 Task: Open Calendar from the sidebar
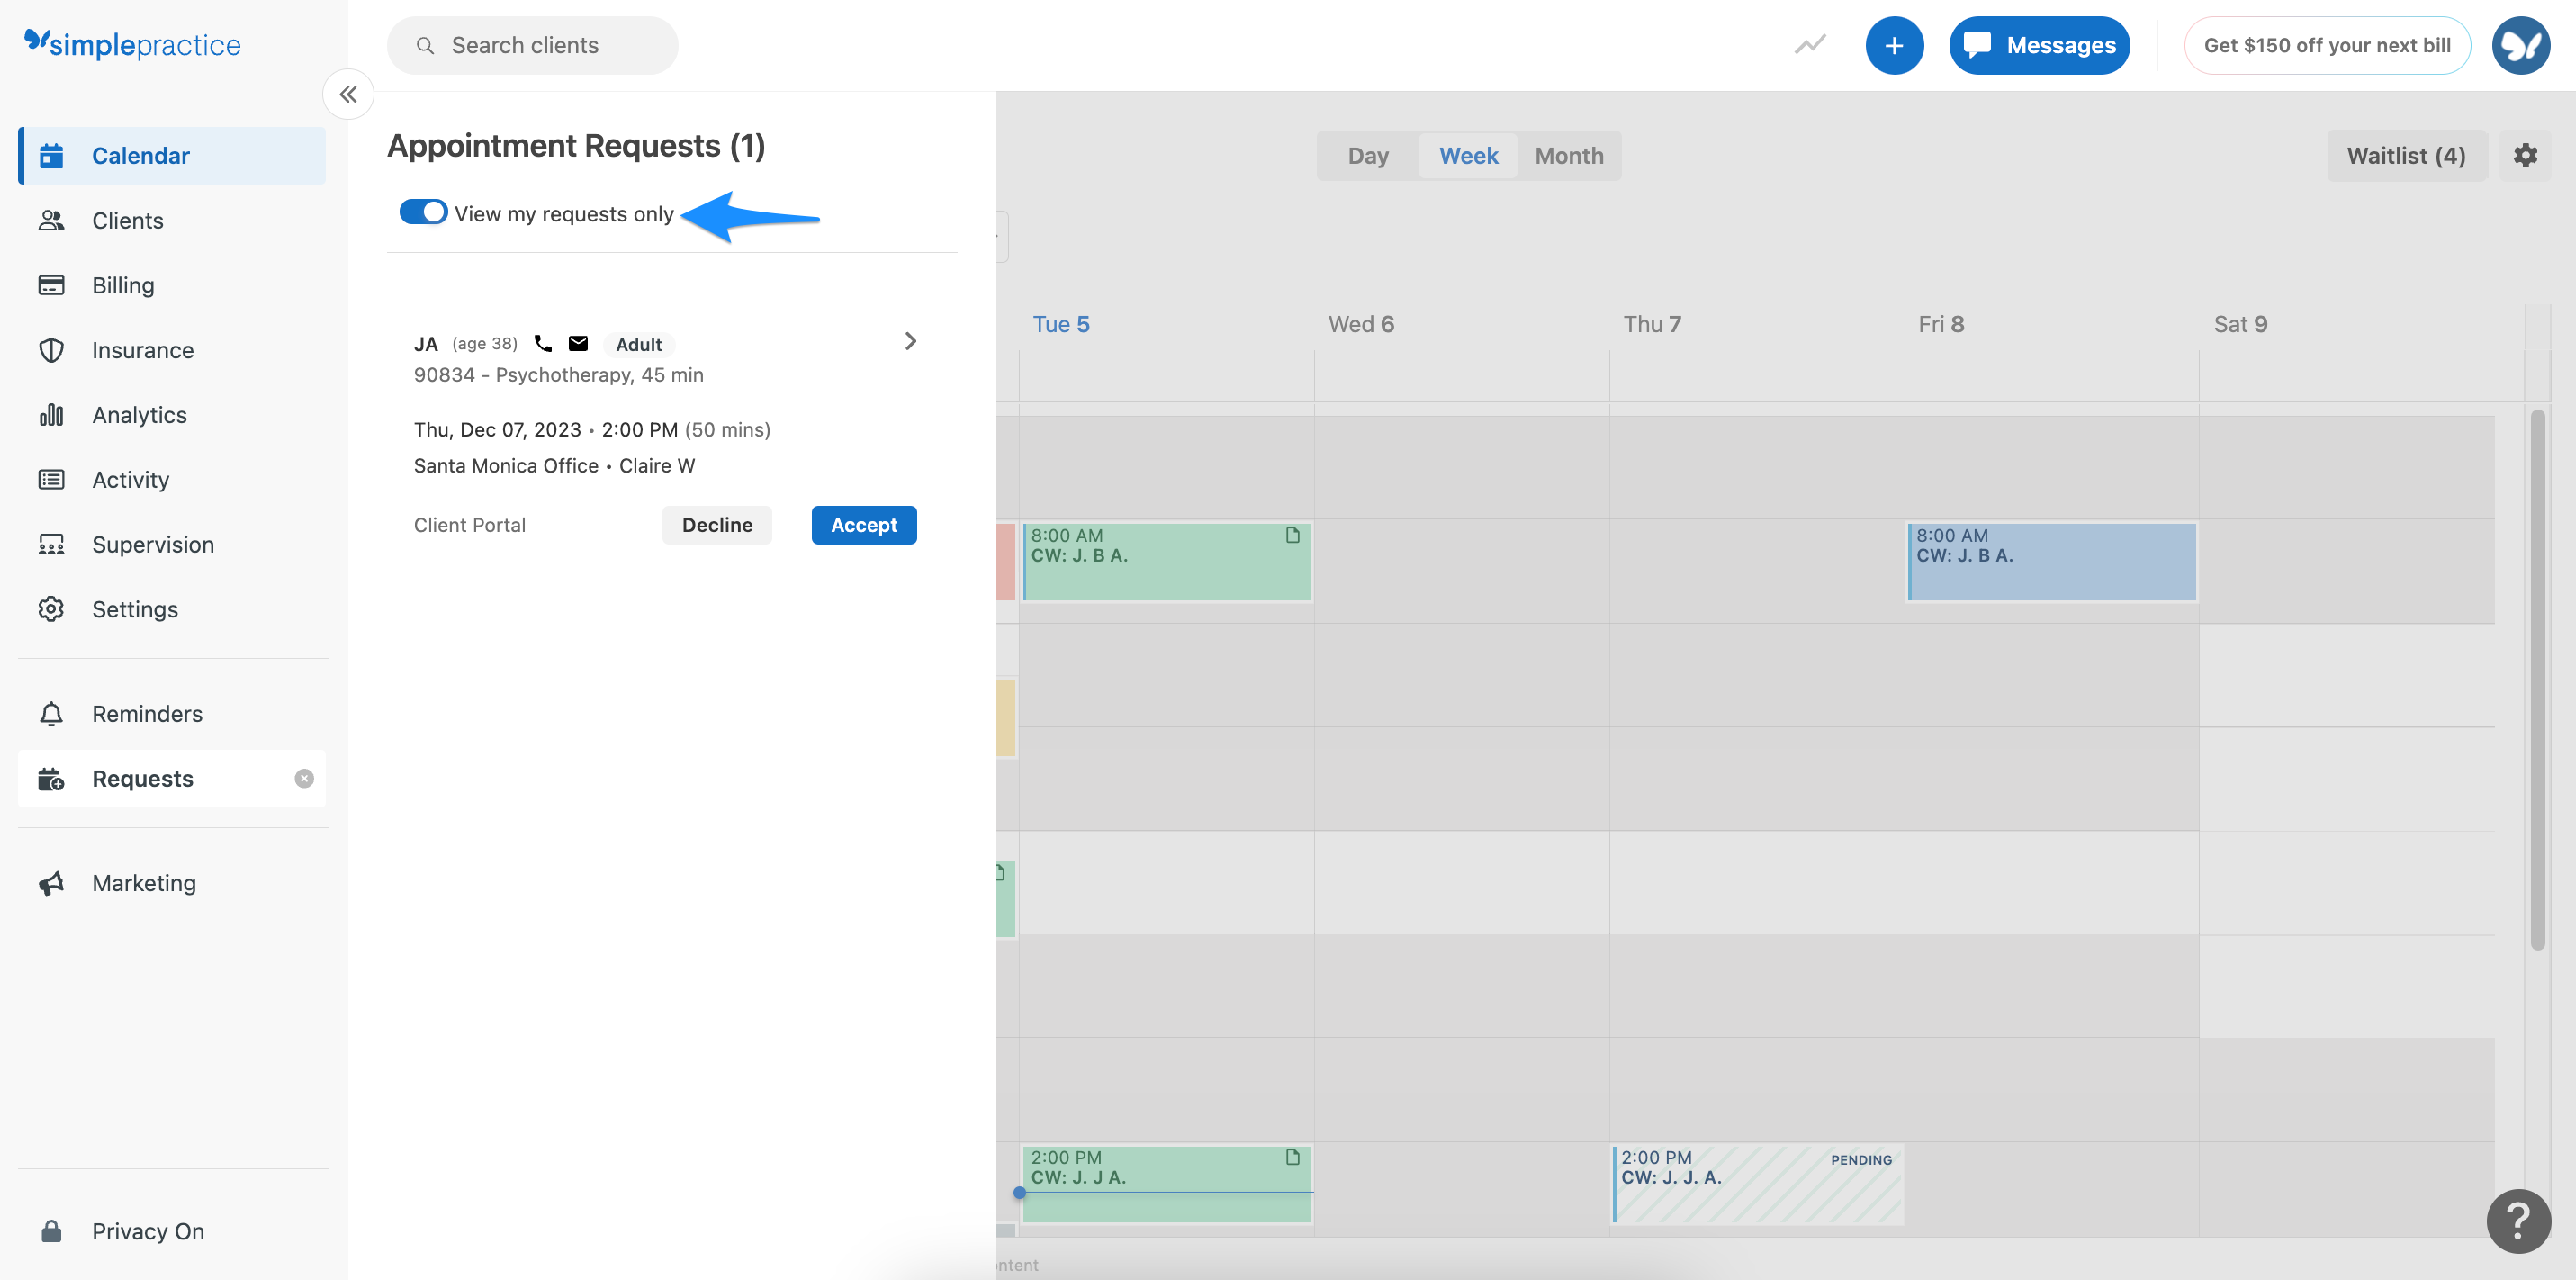pos(140,155)
